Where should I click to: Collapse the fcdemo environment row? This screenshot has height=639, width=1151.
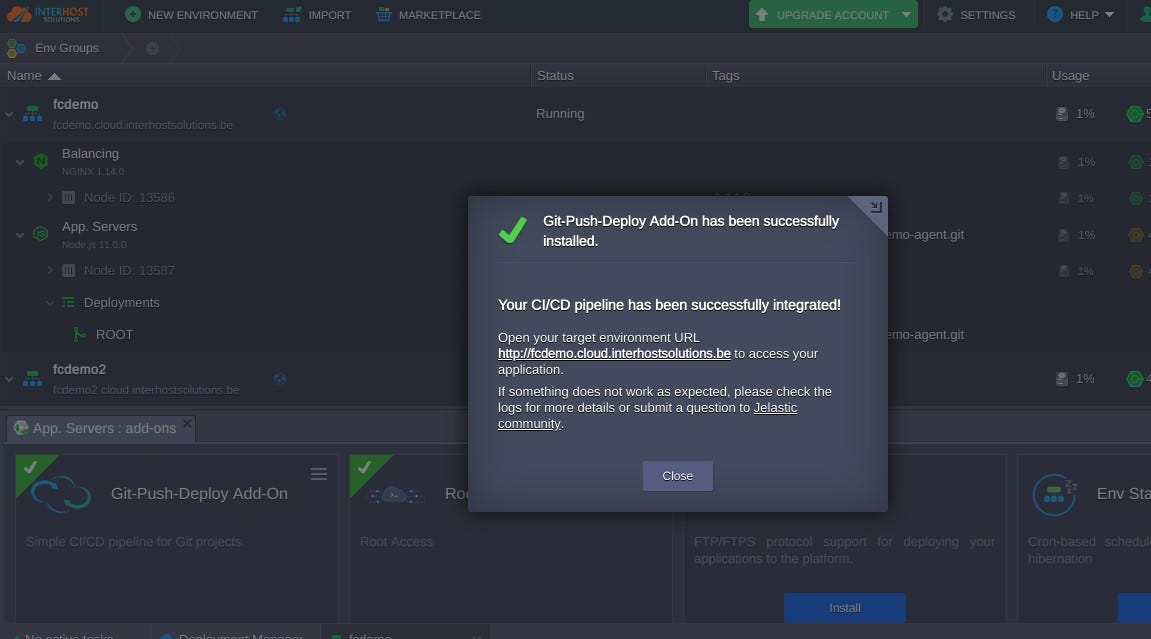coord(9,114)
